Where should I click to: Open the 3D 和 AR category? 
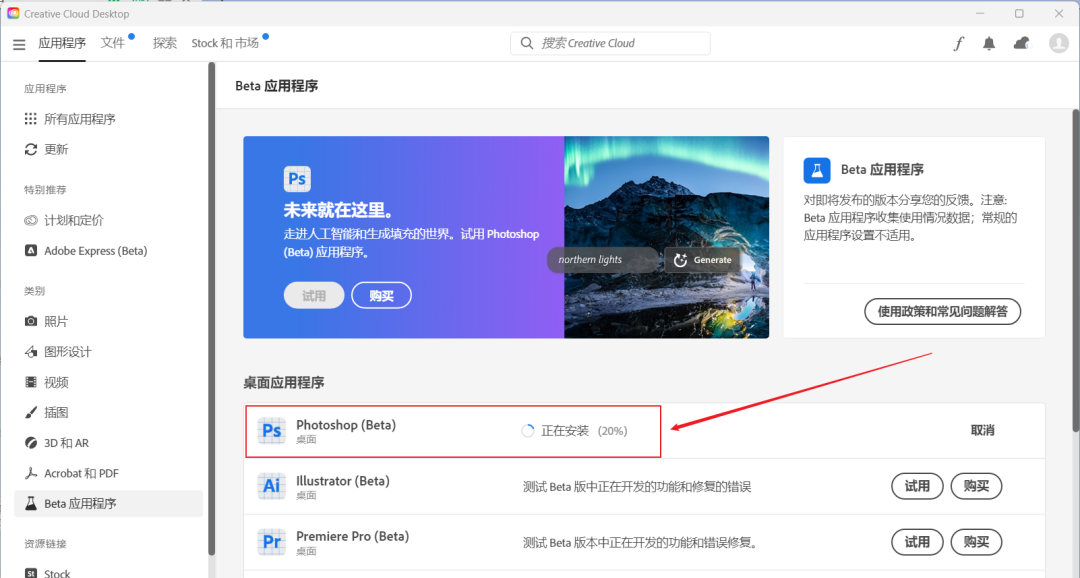coord(58,442)
